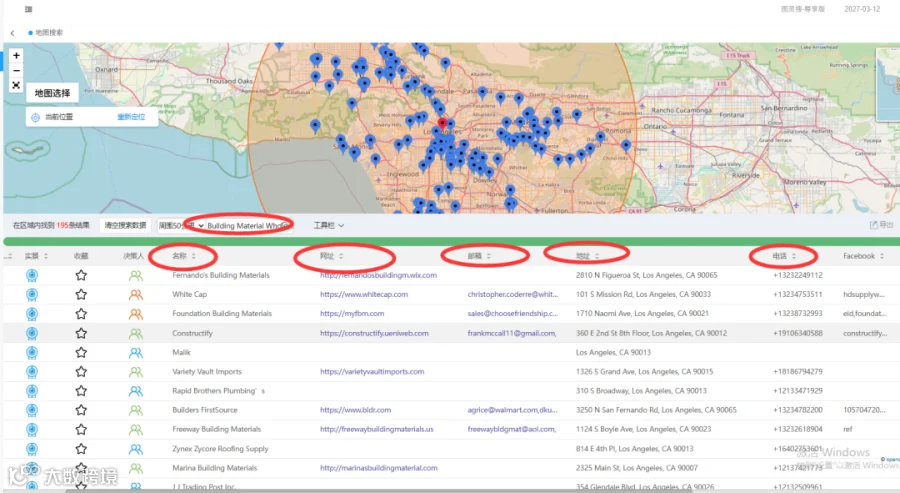Select the red center pin on the map

click(x=442, y=123)
